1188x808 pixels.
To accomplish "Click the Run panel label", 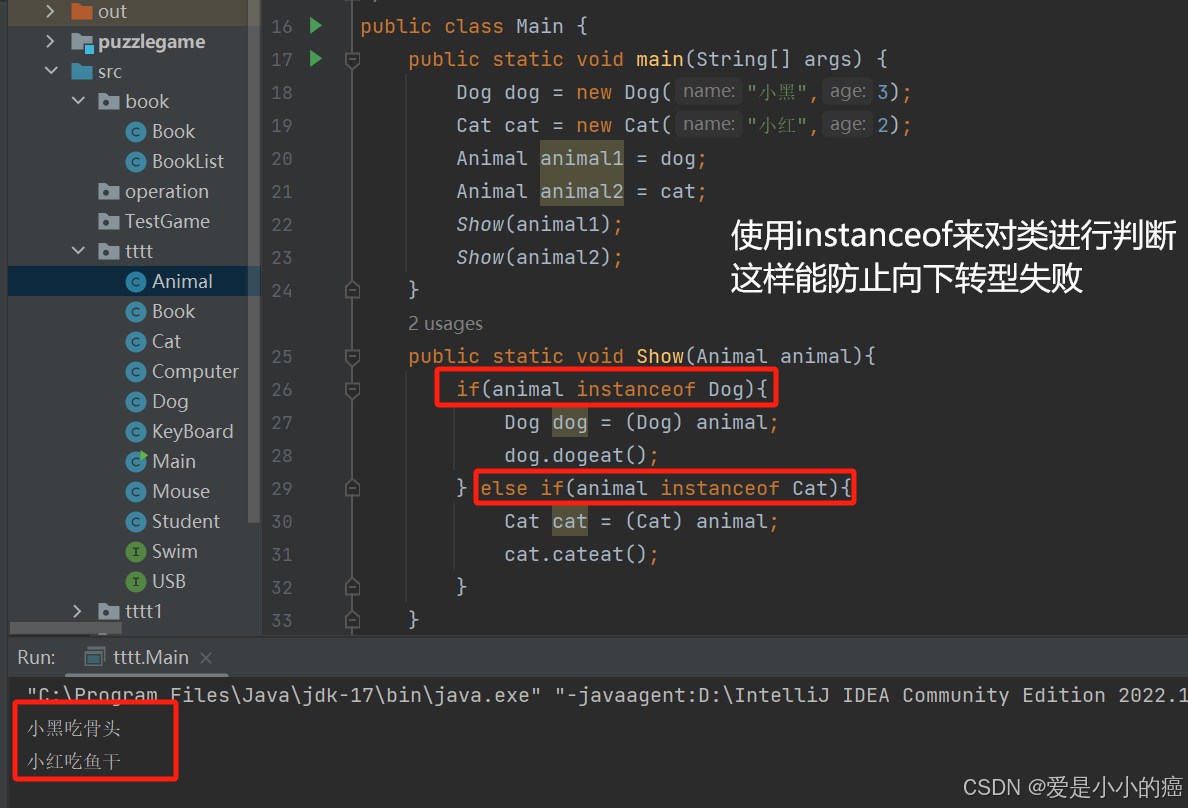I will click(x=36, y=657).
